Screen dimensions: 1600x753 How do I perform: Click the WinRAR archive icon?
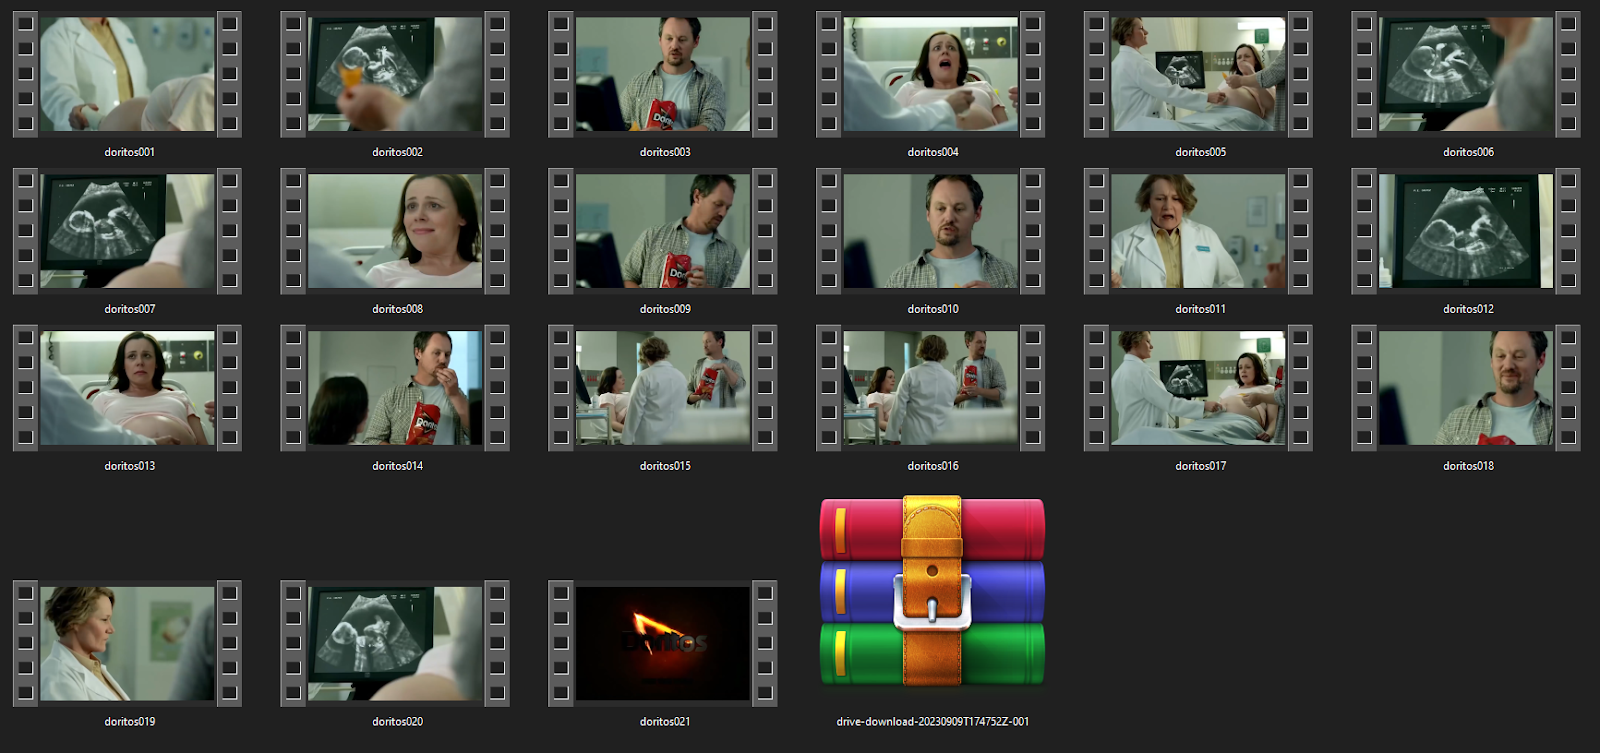click(932, 592)
